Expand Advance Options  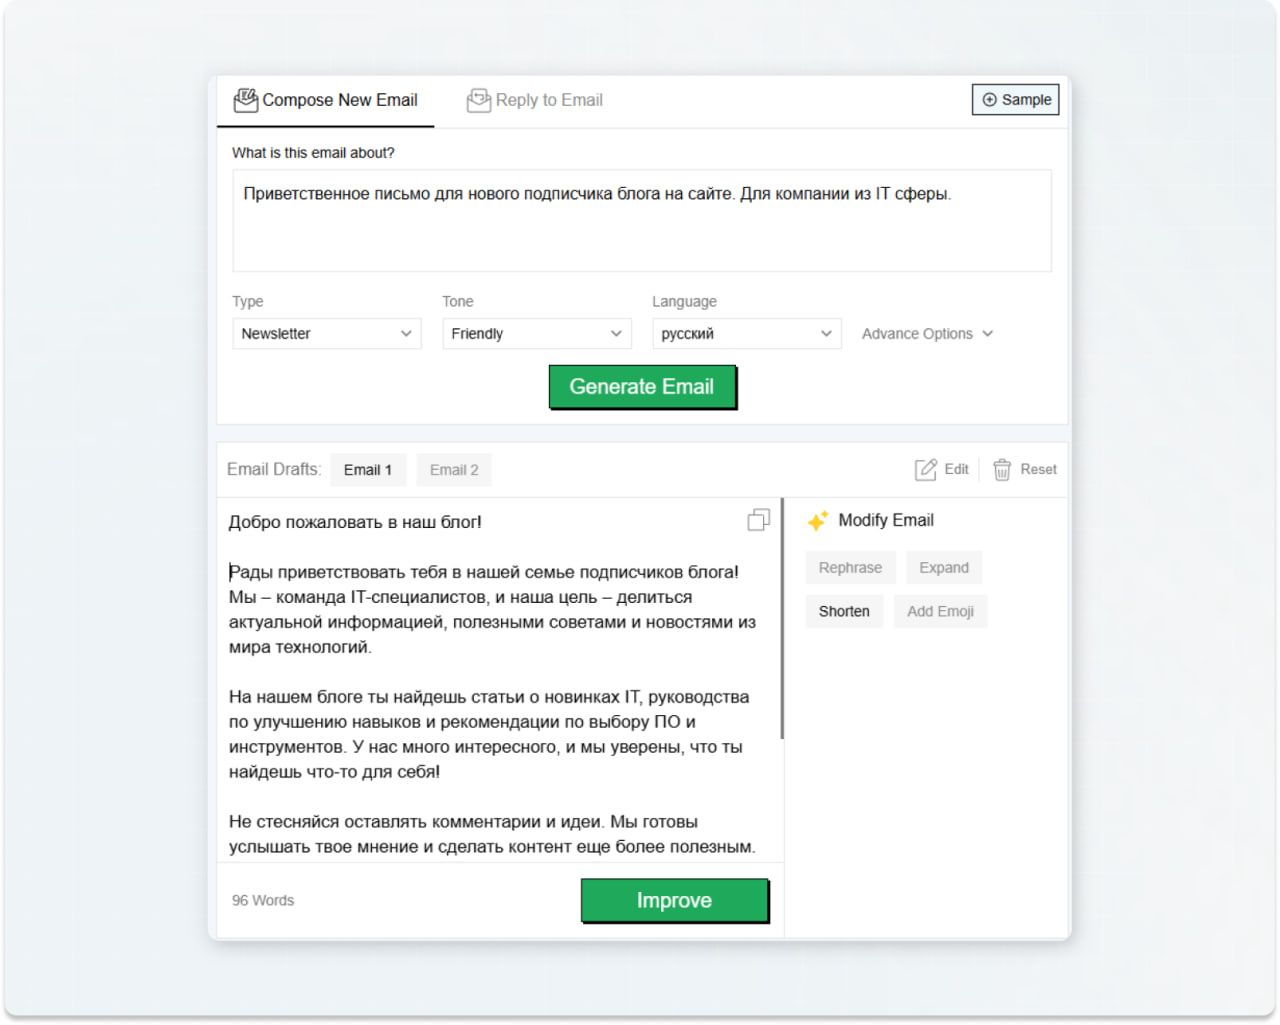[x=927, y=334]
